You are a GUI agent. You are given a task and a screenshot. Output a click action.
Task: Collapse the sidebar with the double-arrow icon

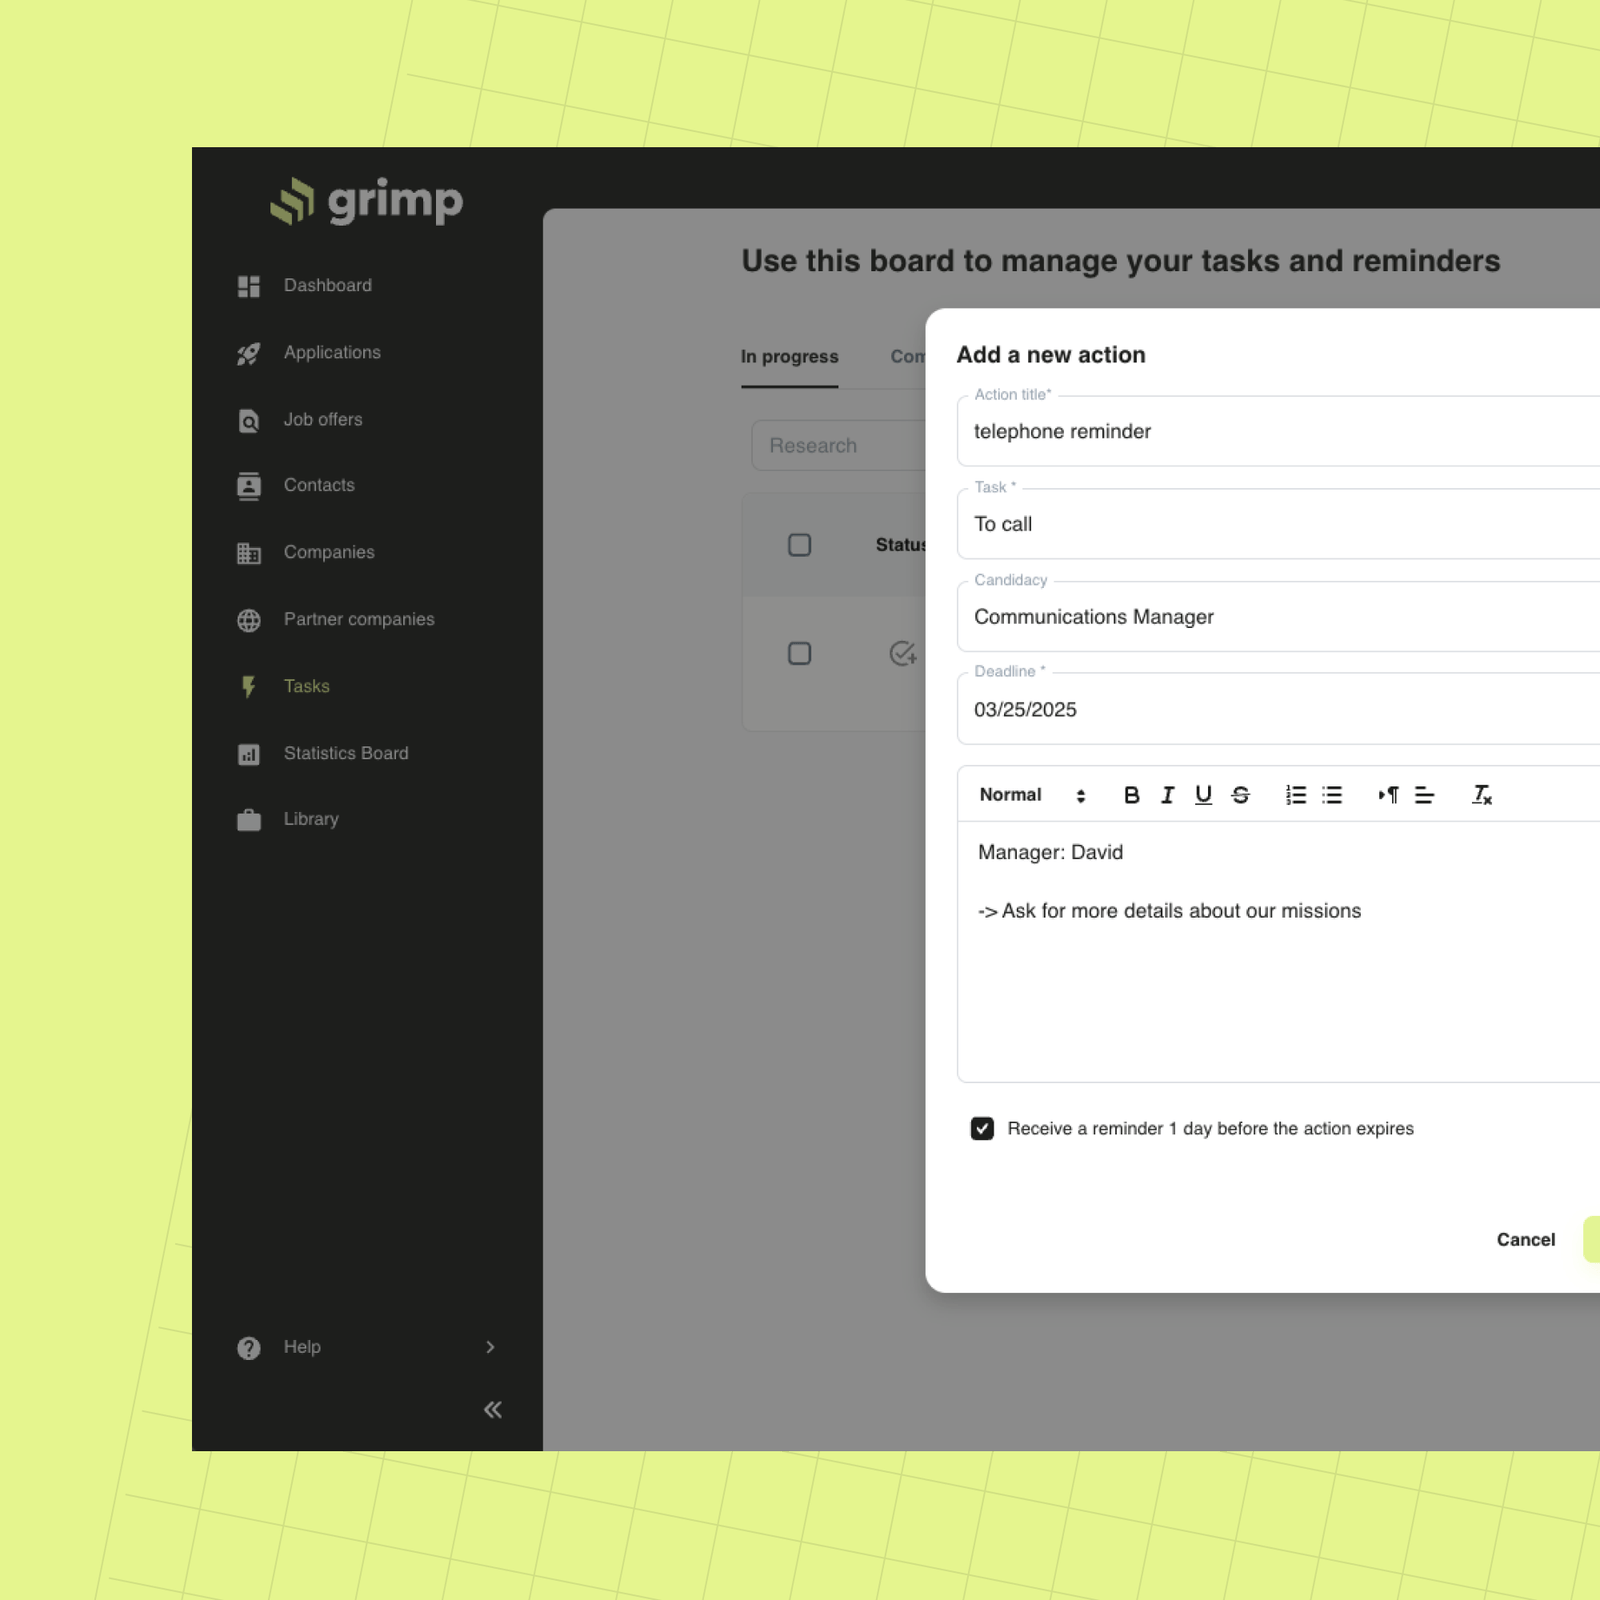click(x=492, y=1409)
